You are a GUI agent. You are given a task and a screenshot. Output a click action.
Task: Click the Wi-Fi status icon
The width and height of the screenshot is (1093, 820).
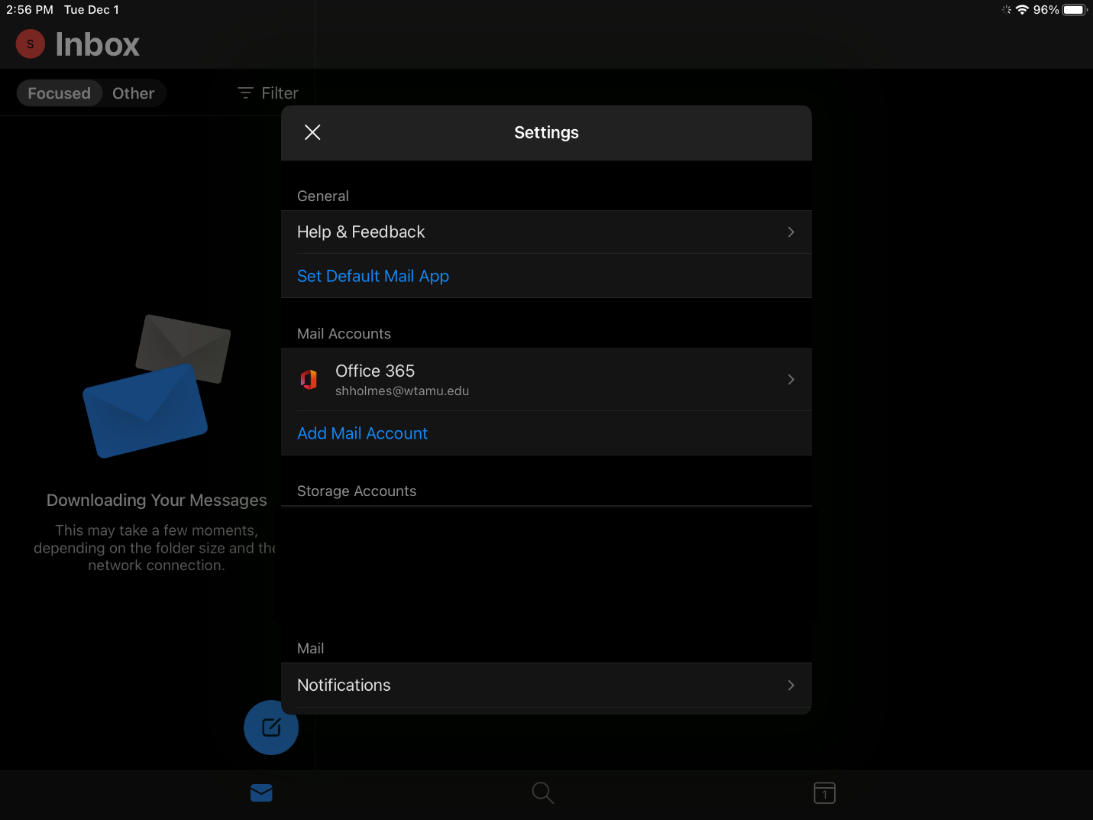tap(1022, 10)
